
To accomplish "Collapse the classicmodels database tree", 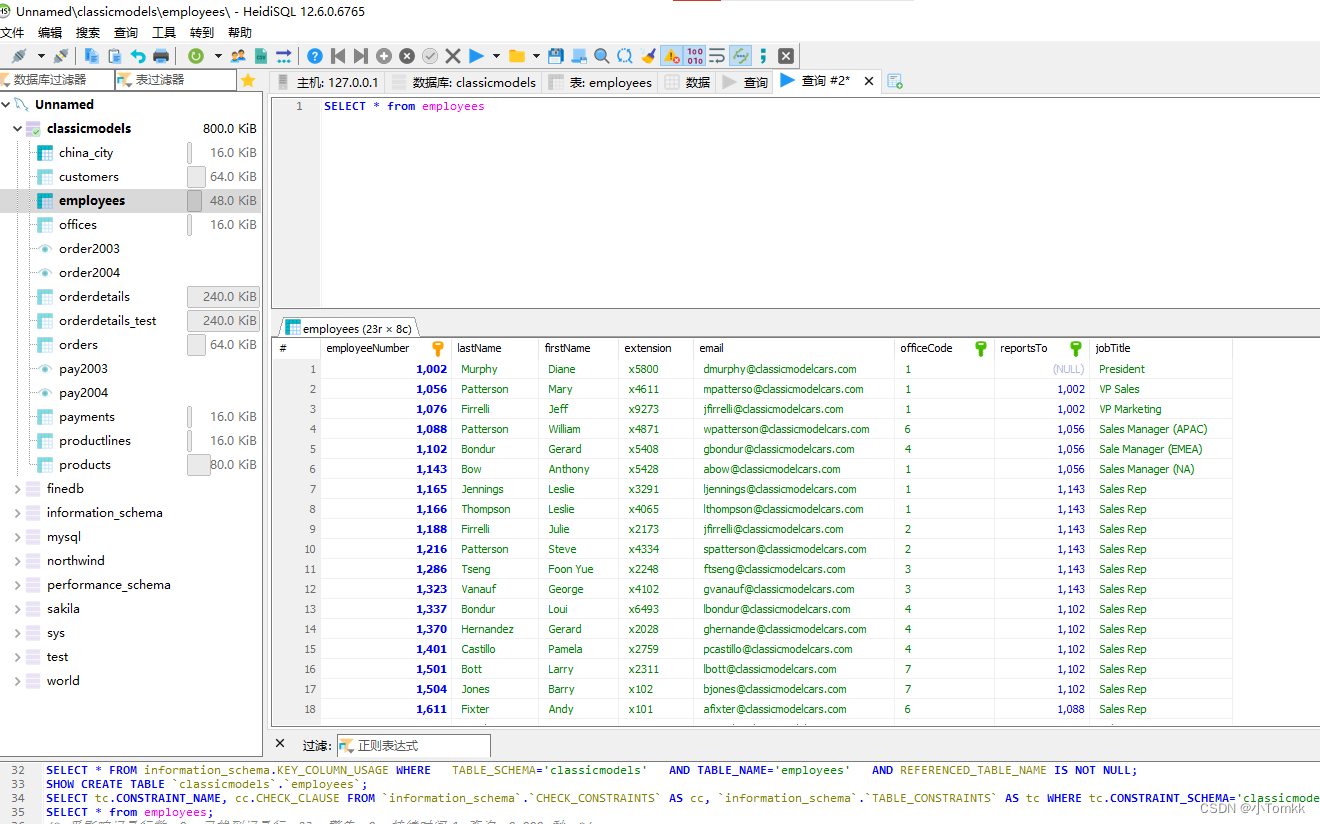I will click(x=16, y=128).
